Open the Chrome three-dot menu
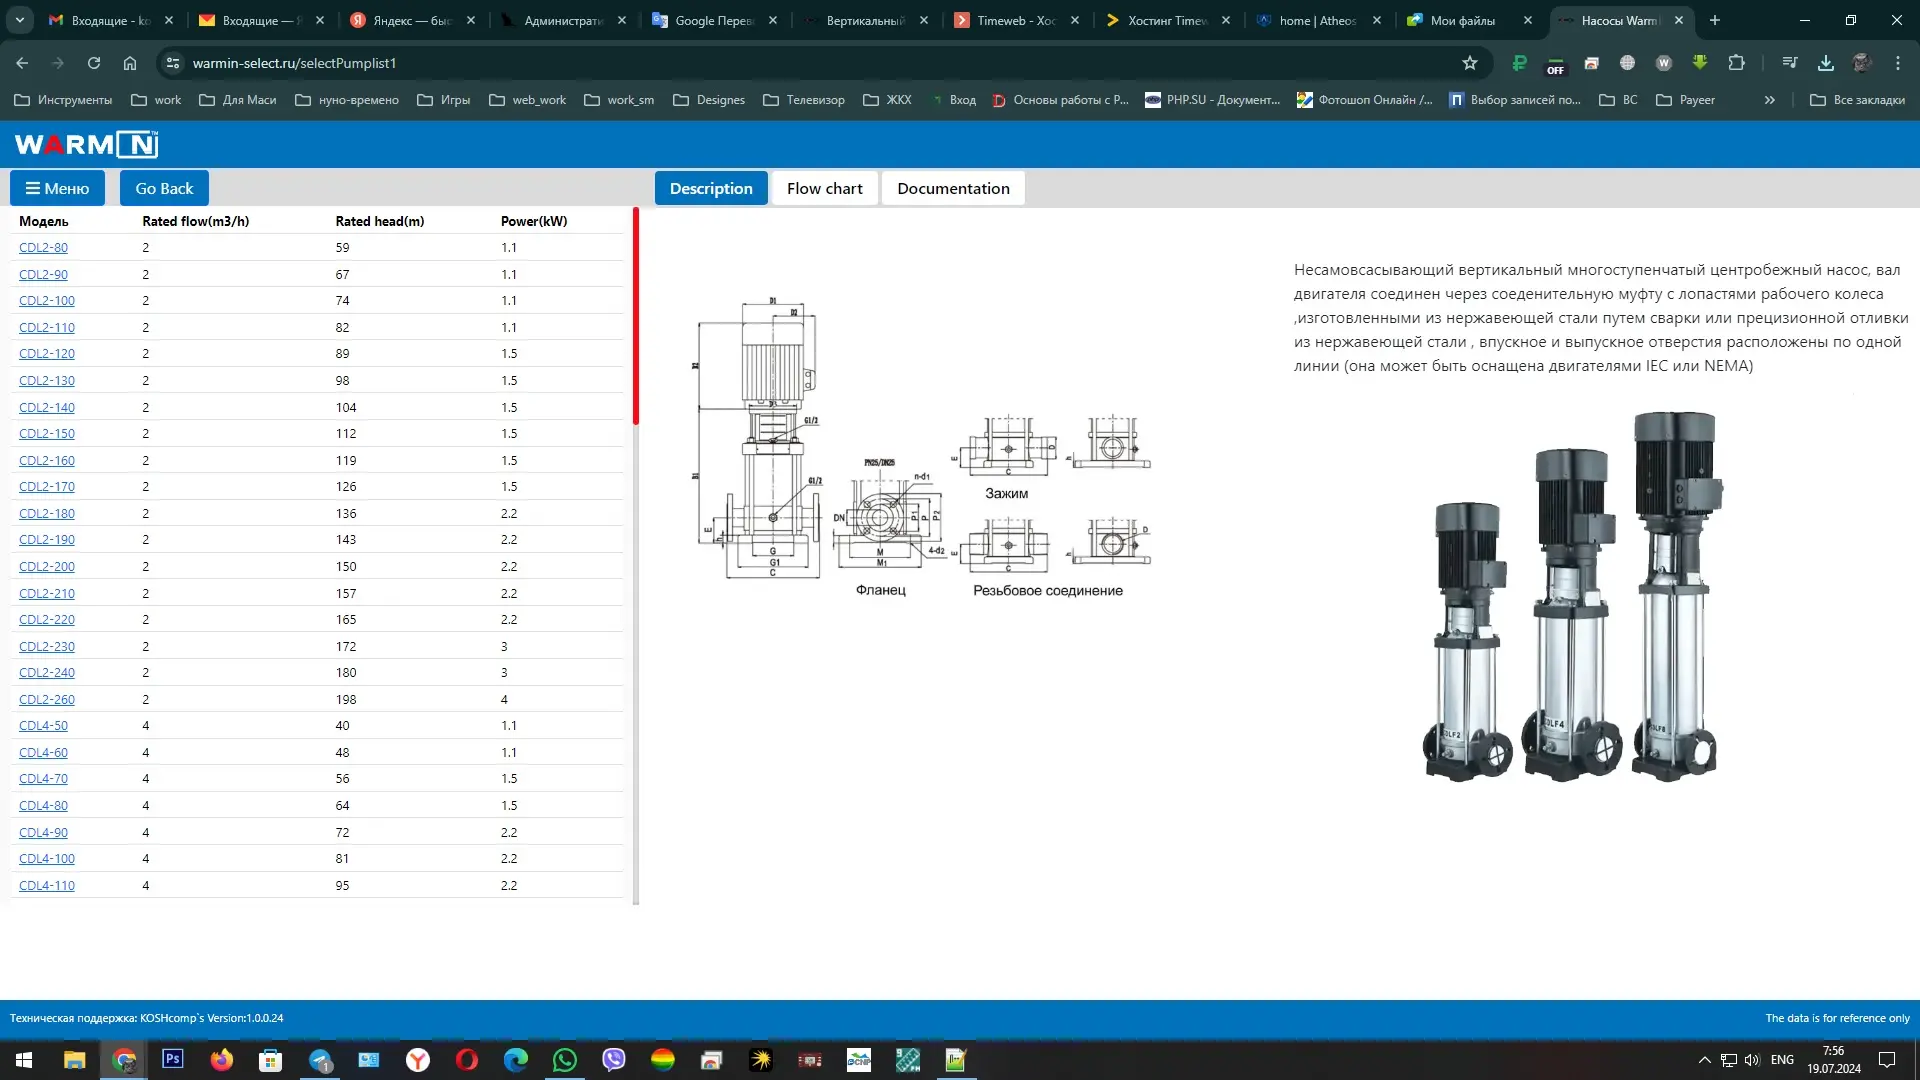The height and width of the screenshot is (1080, 1920). point(1898,63)
